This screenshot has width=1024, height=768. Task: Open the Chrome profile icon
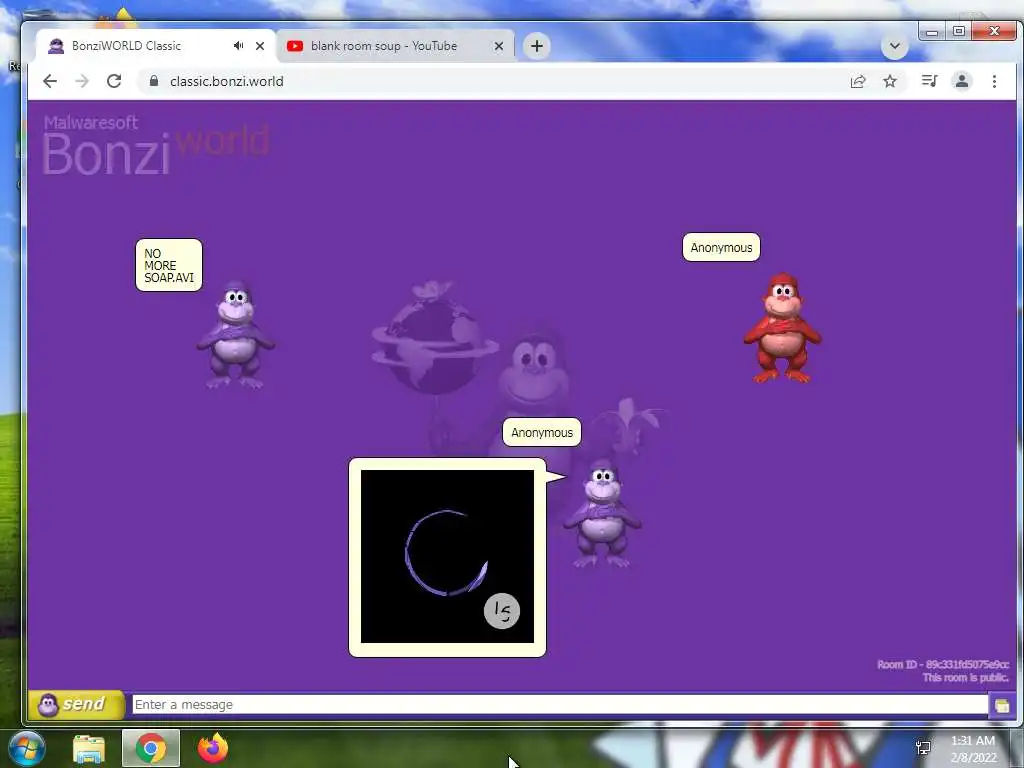962,81
